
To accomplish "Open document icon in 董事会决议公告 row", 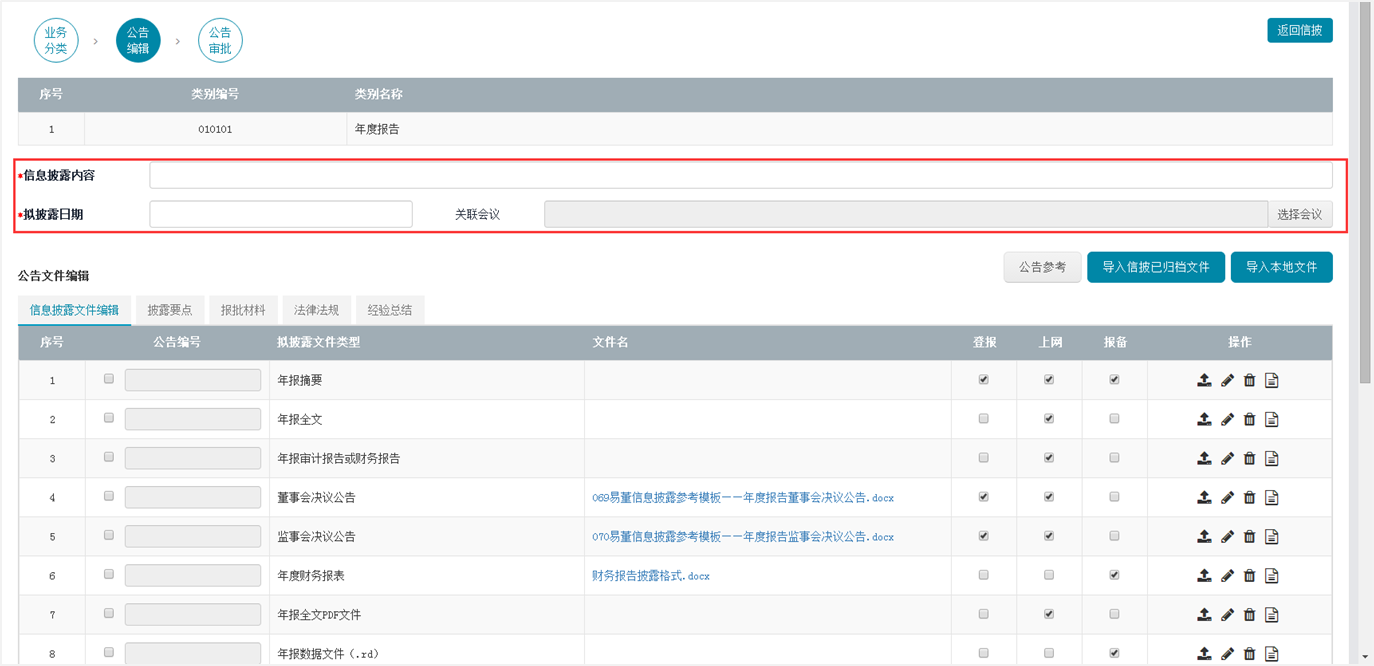I will (1272, 497).
